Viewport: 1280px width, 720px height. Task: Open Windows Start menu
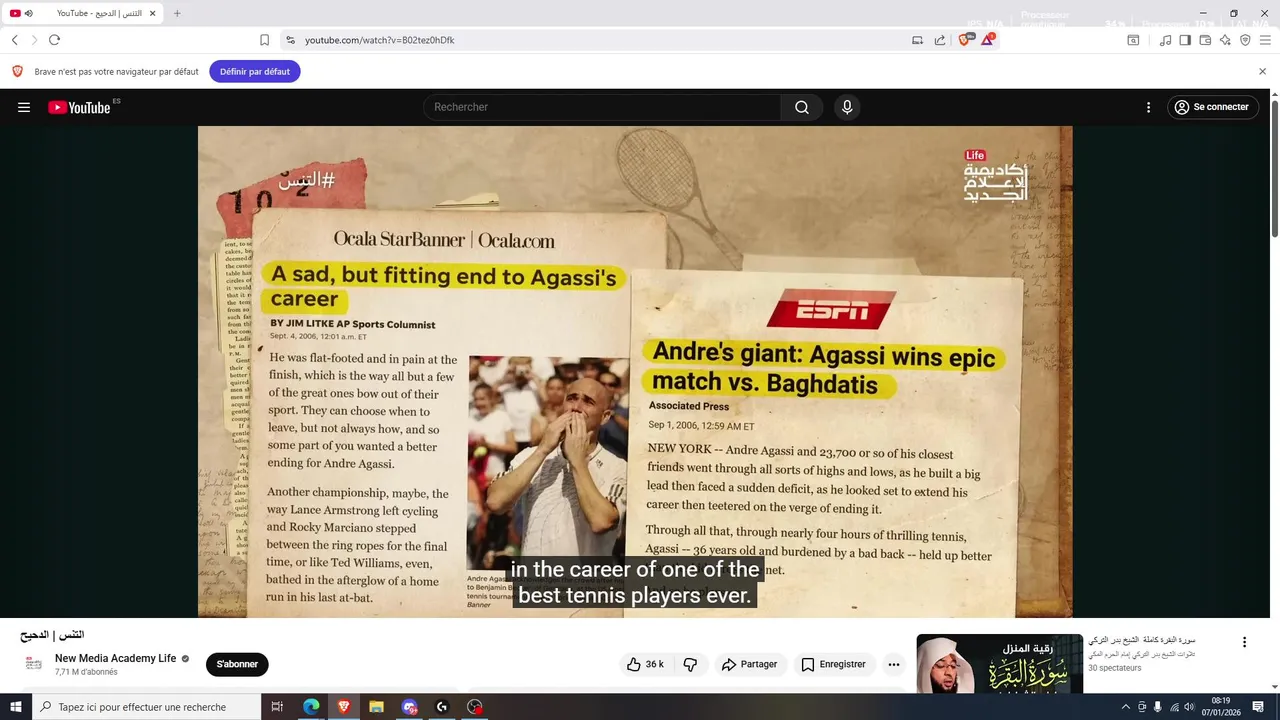[15, 706]
